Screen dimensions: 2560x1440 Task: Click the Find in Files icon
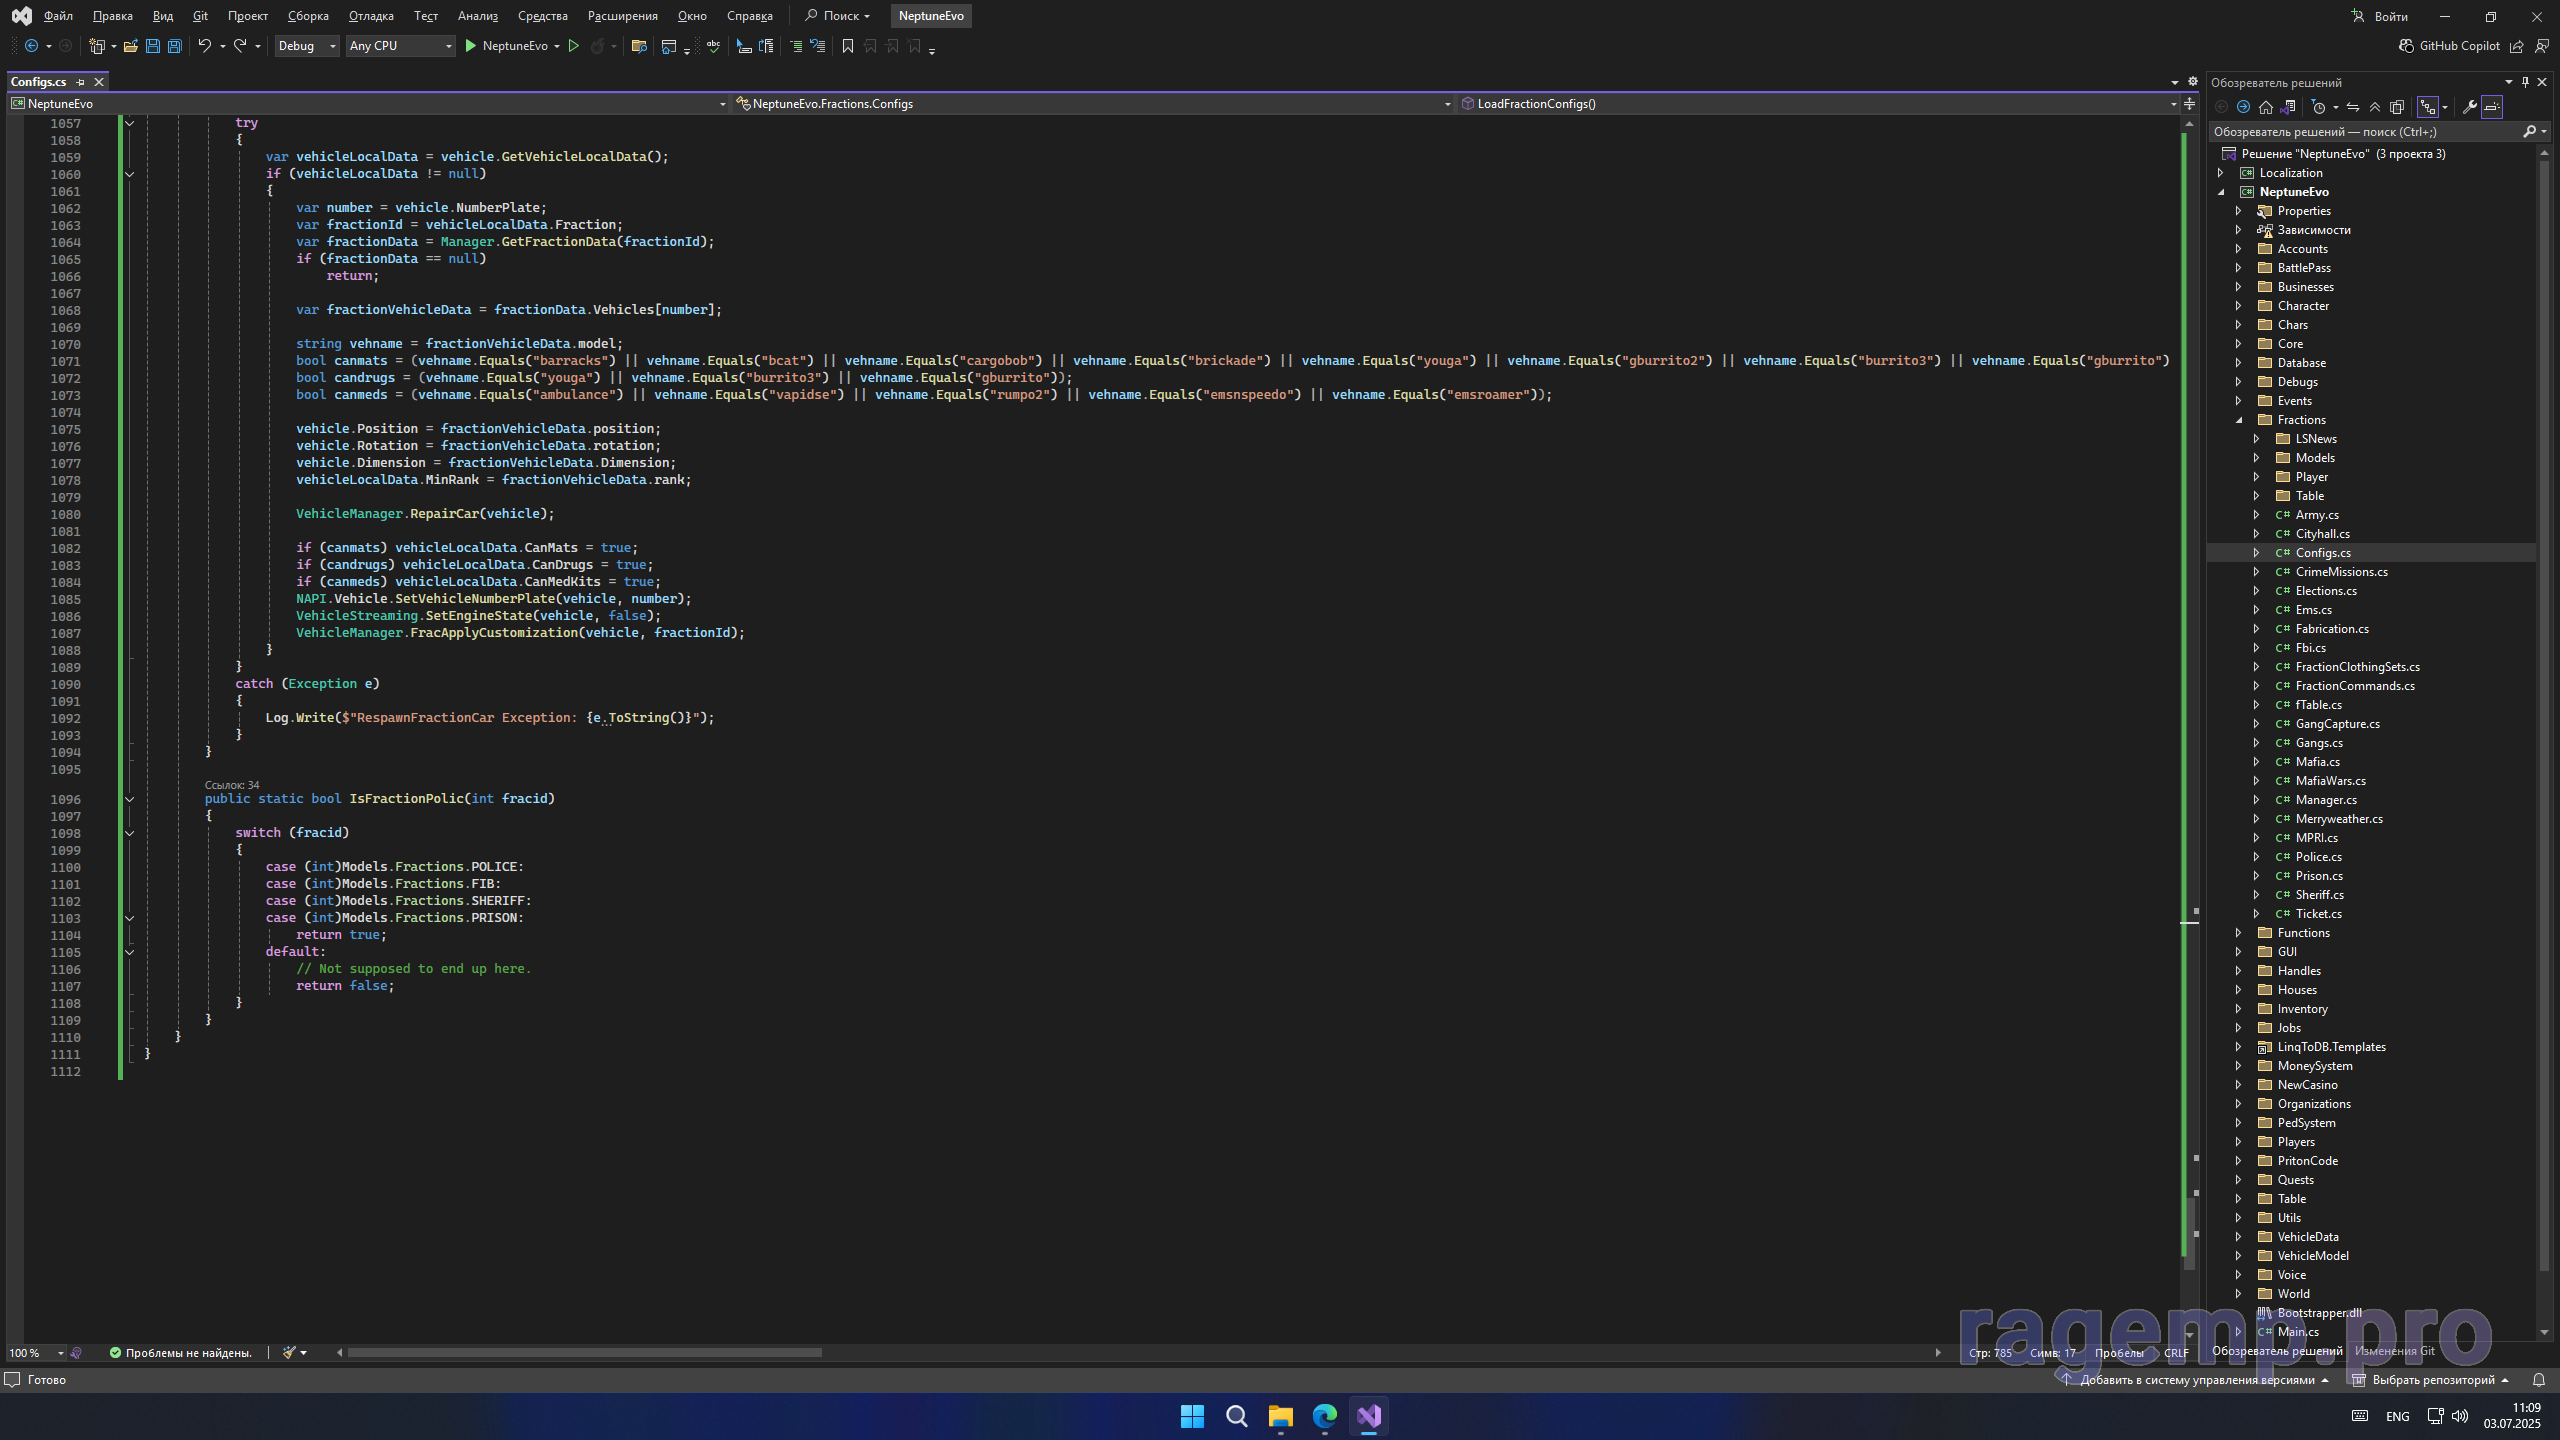[639, 46]
